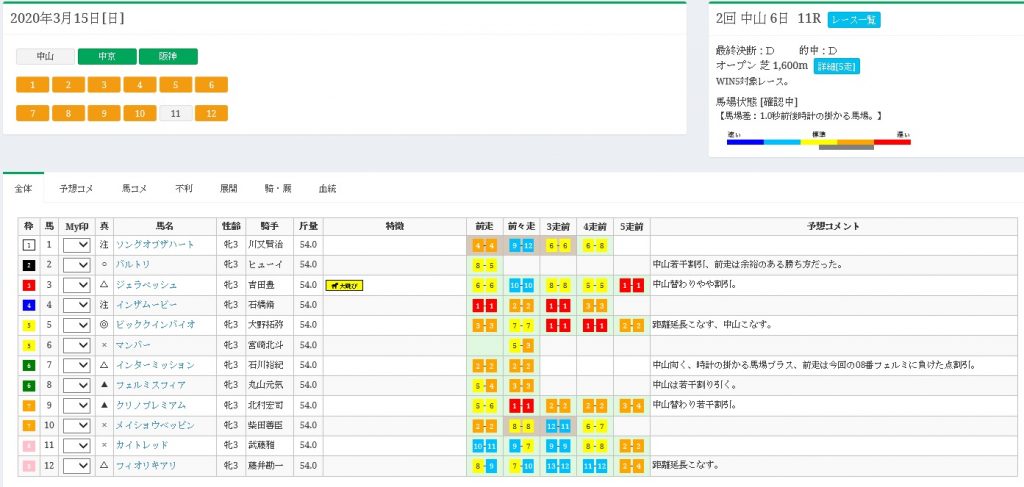Click the 大跳び badge in ジェラペッシュ's row
The height and width of the screenshot is (487, 1024).
344,285
